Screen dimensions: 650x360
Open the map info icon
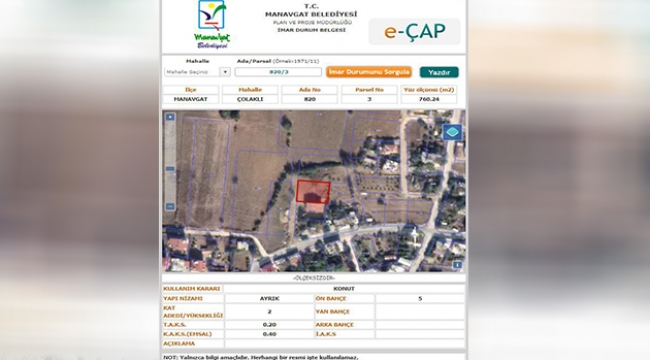[457, 265]
